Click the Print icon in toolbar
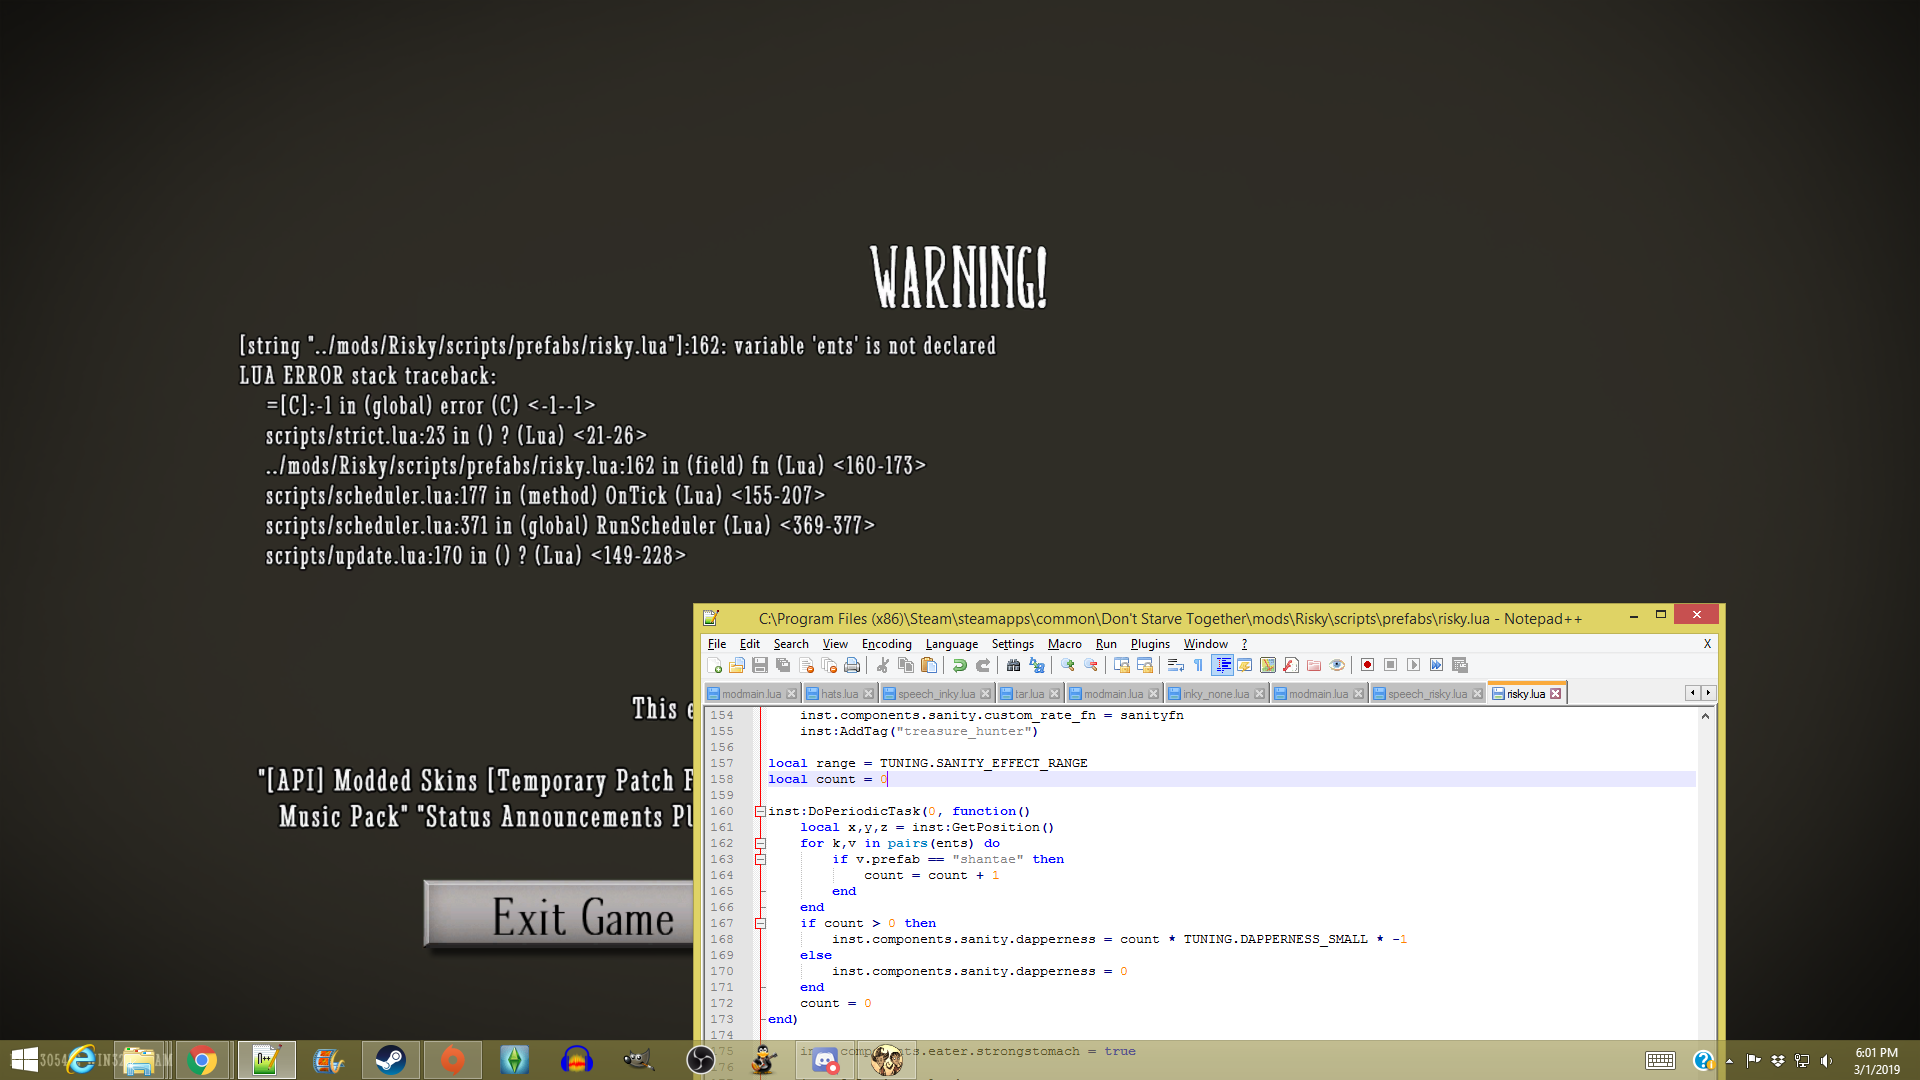The image size is (1920, 1080). pos(852,665)
